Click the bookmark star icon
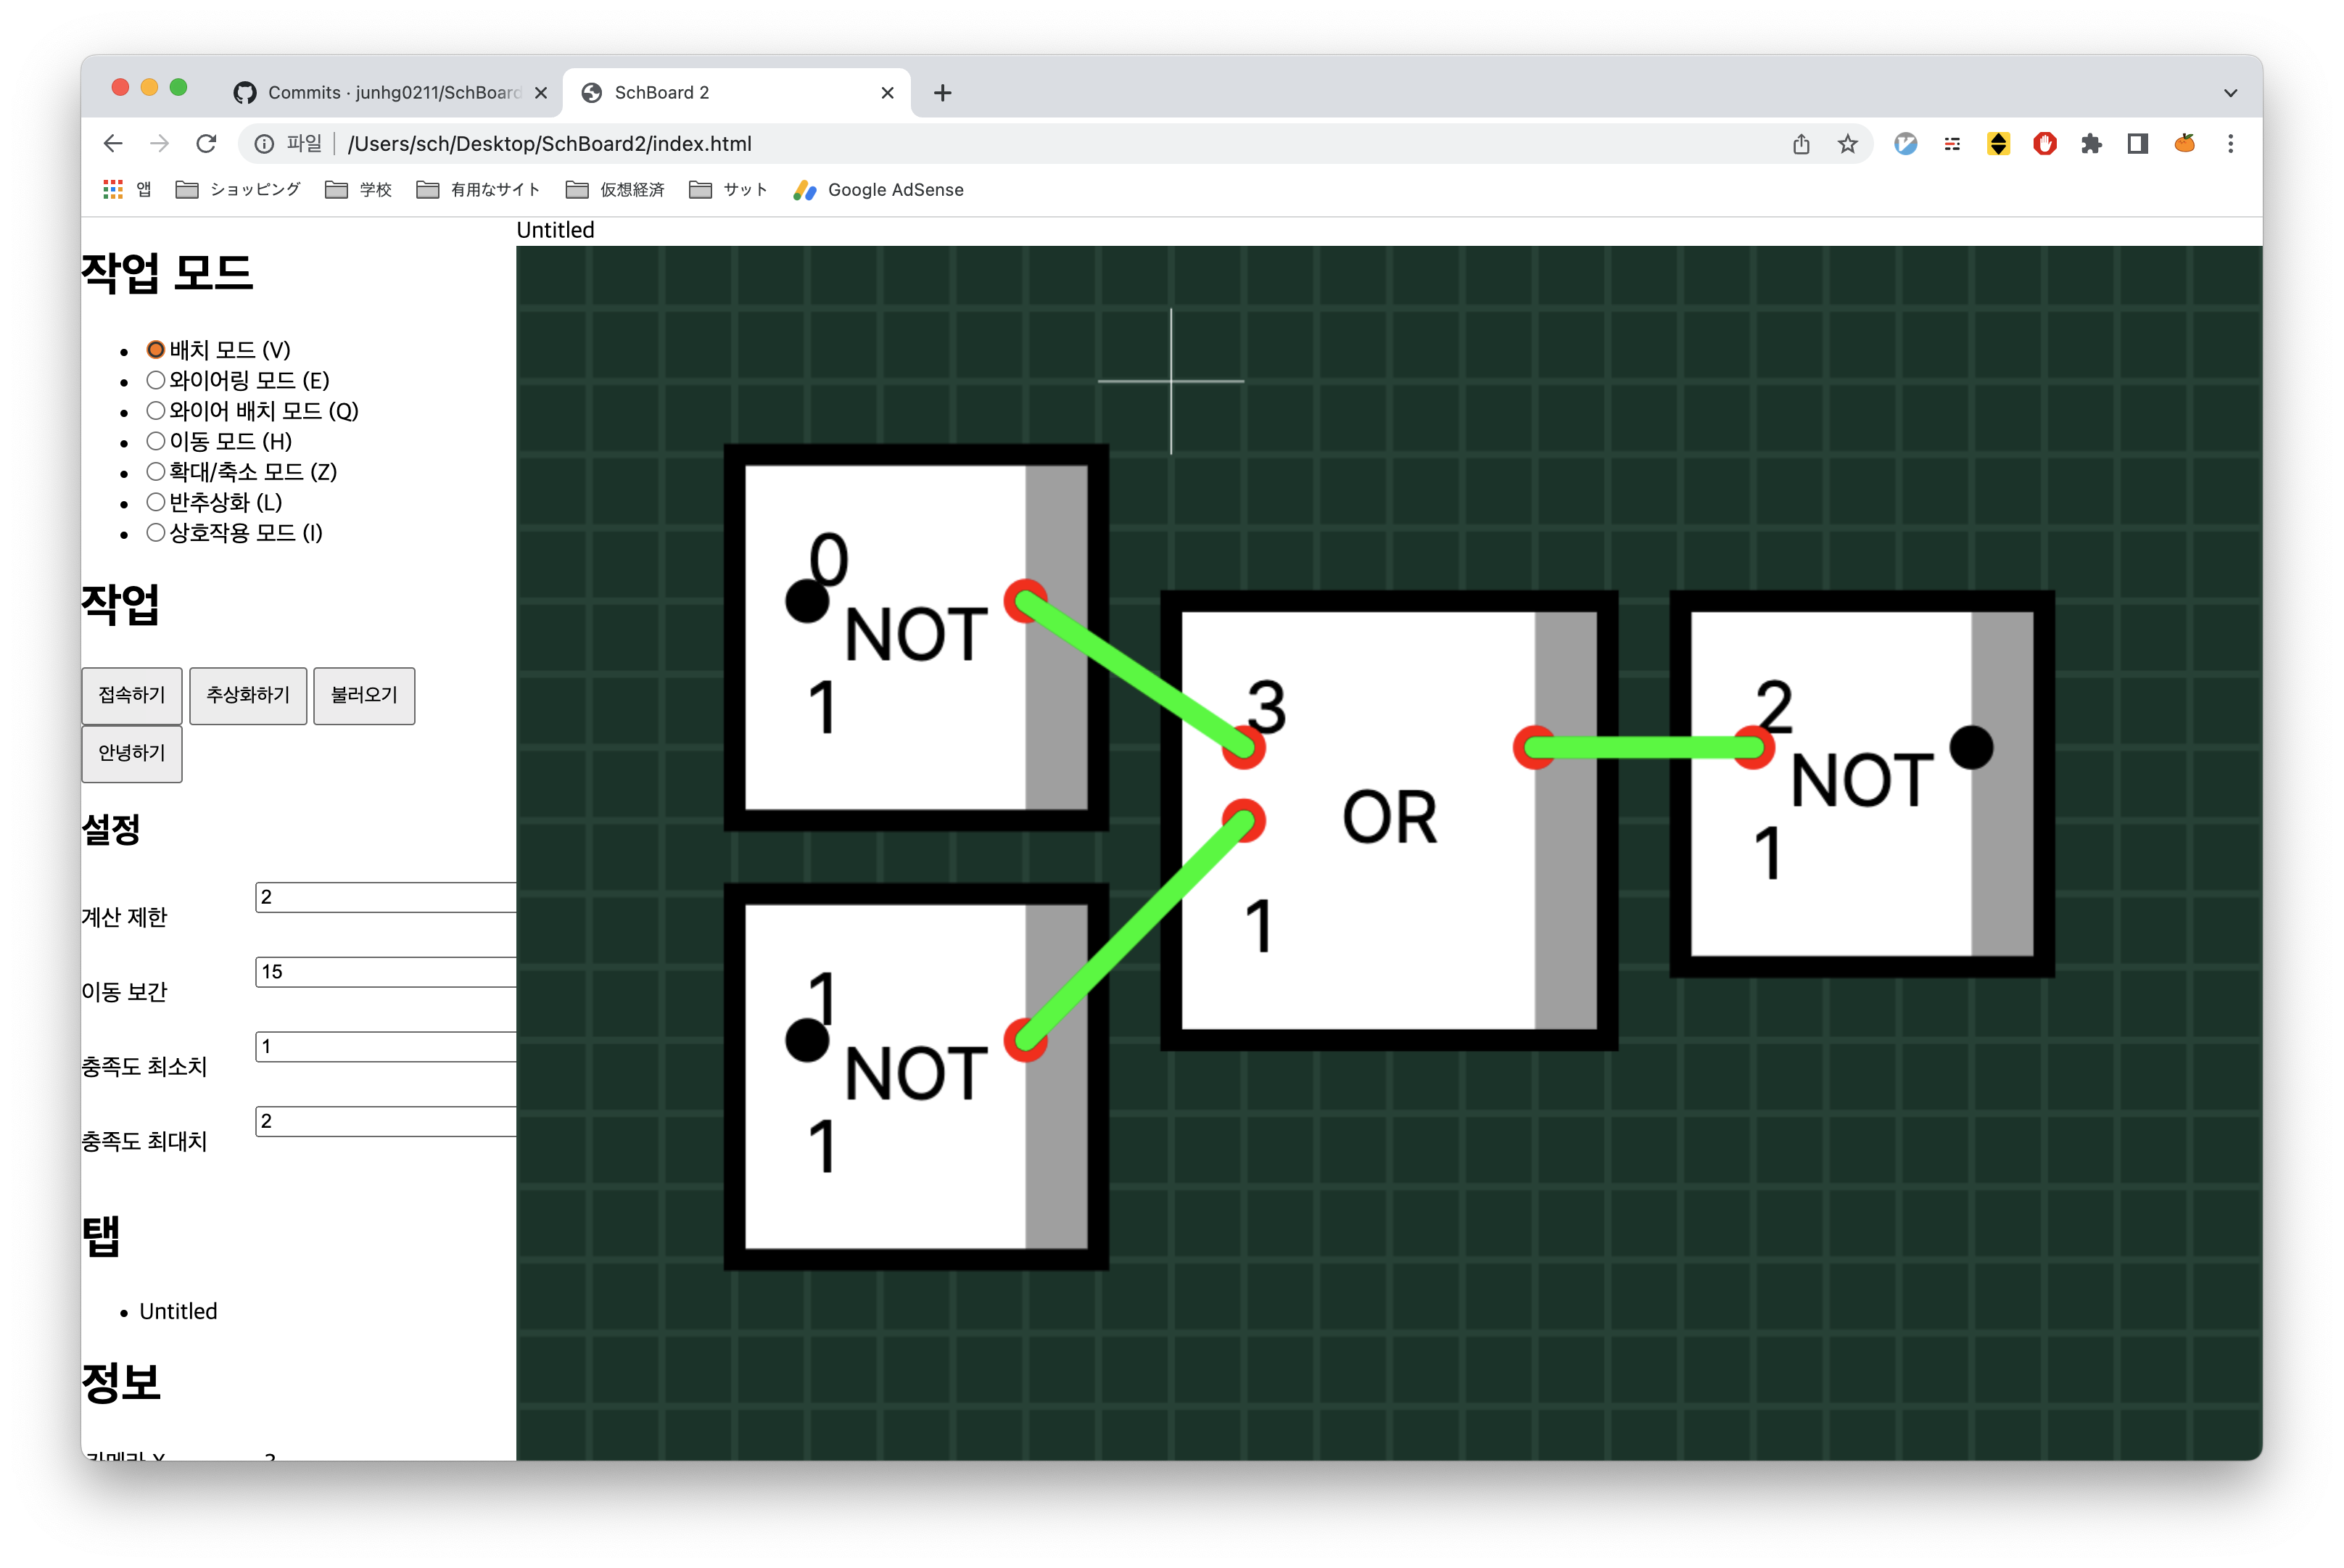 coord(1847,144)
